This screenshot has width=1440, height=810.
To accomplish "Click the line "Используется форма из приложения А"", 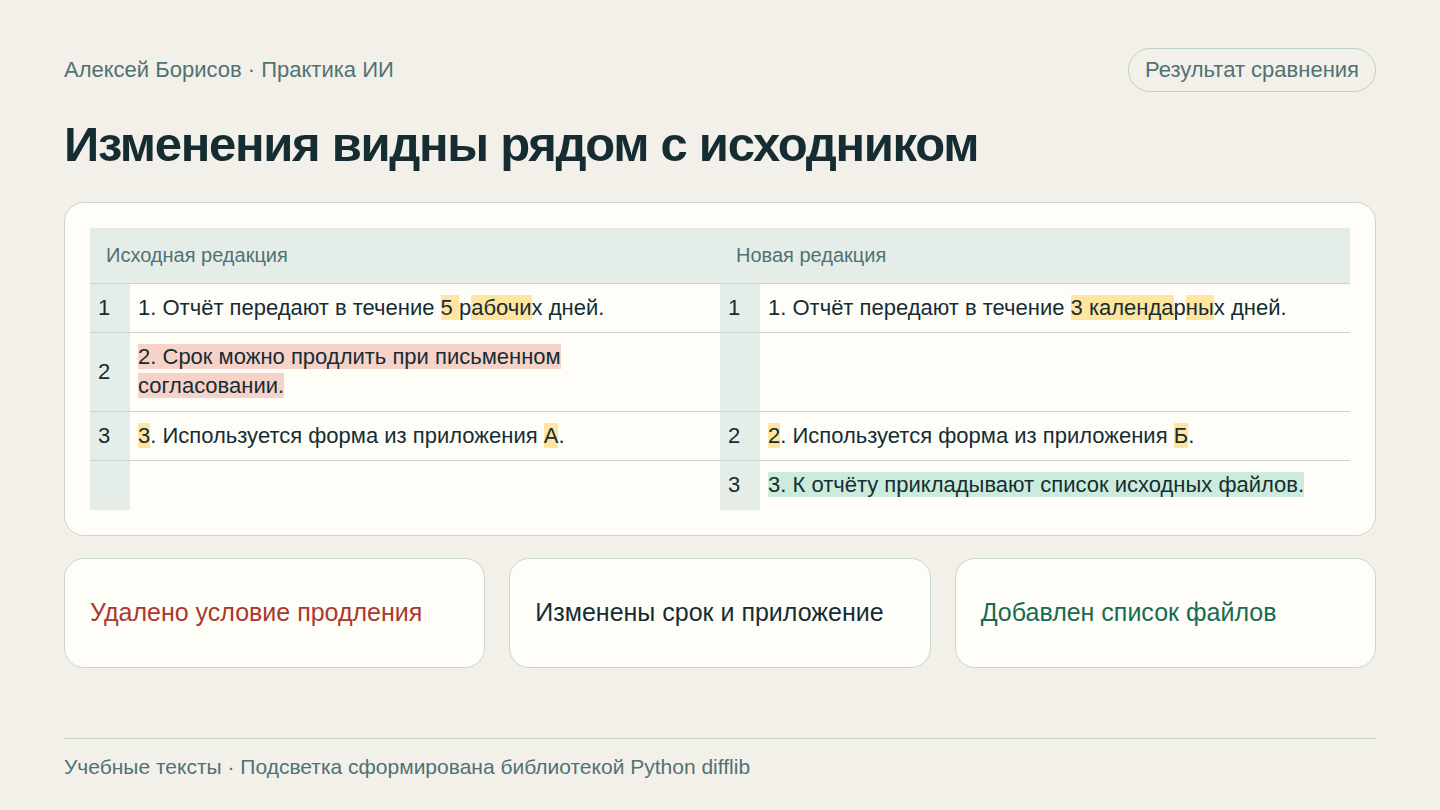I will tap(351, 436).
